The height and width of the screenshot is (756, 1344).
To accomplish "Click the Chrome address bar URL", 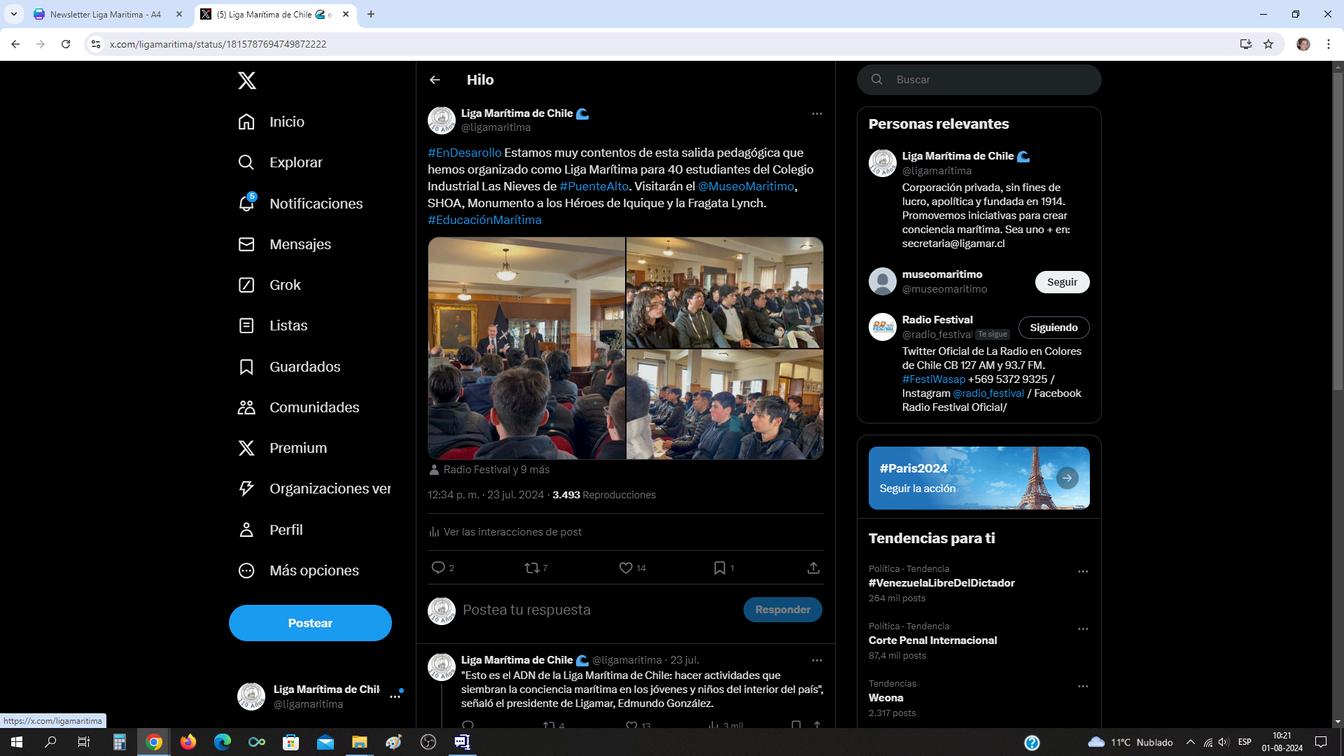I will [218, 44].
